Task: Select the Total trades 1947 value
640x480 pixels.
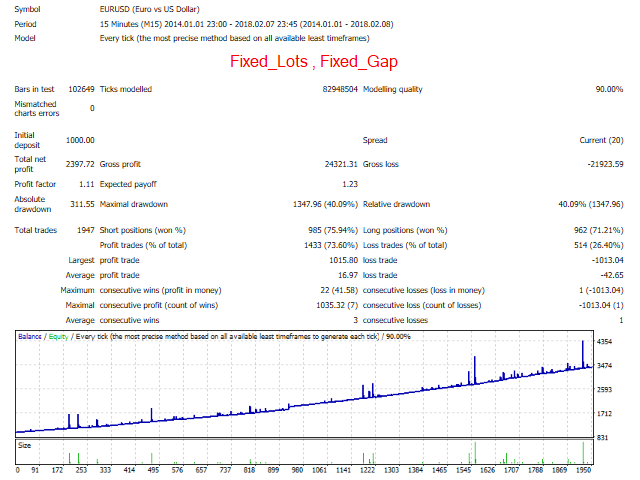Action: (84, 231)
